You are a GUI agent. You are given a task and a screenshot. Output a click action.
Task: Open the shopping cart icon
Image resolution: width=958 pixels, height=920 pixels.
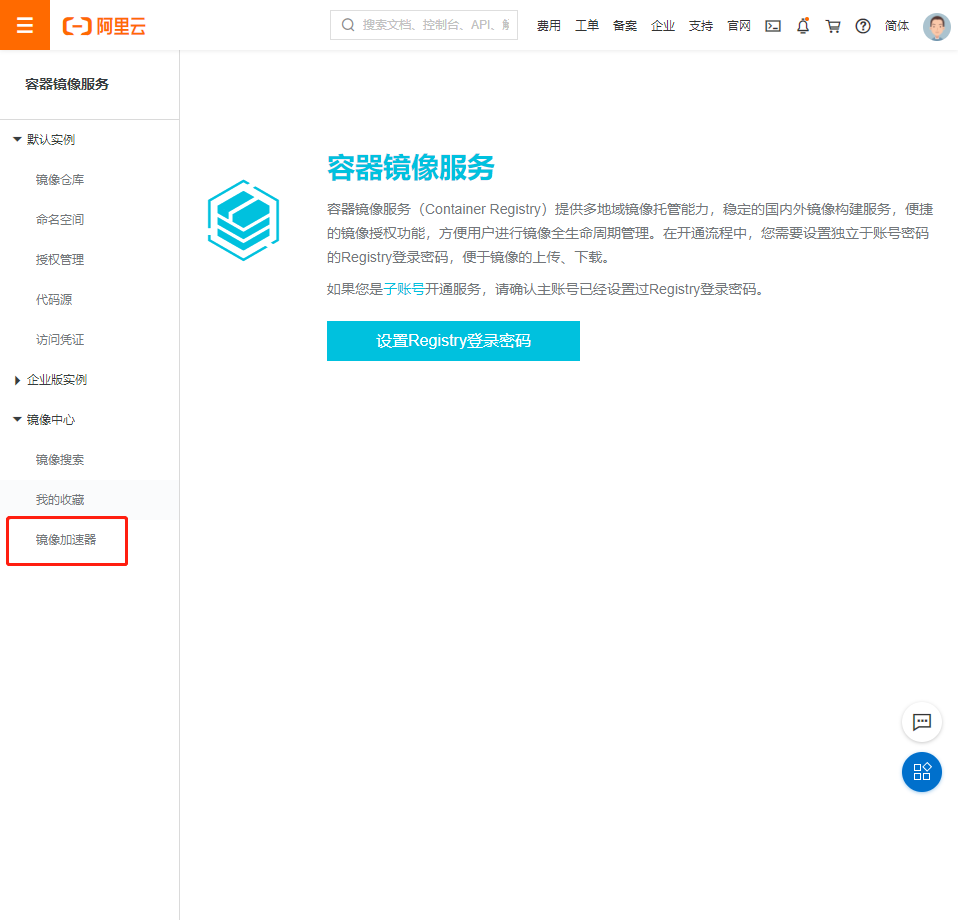pos(833,26)
